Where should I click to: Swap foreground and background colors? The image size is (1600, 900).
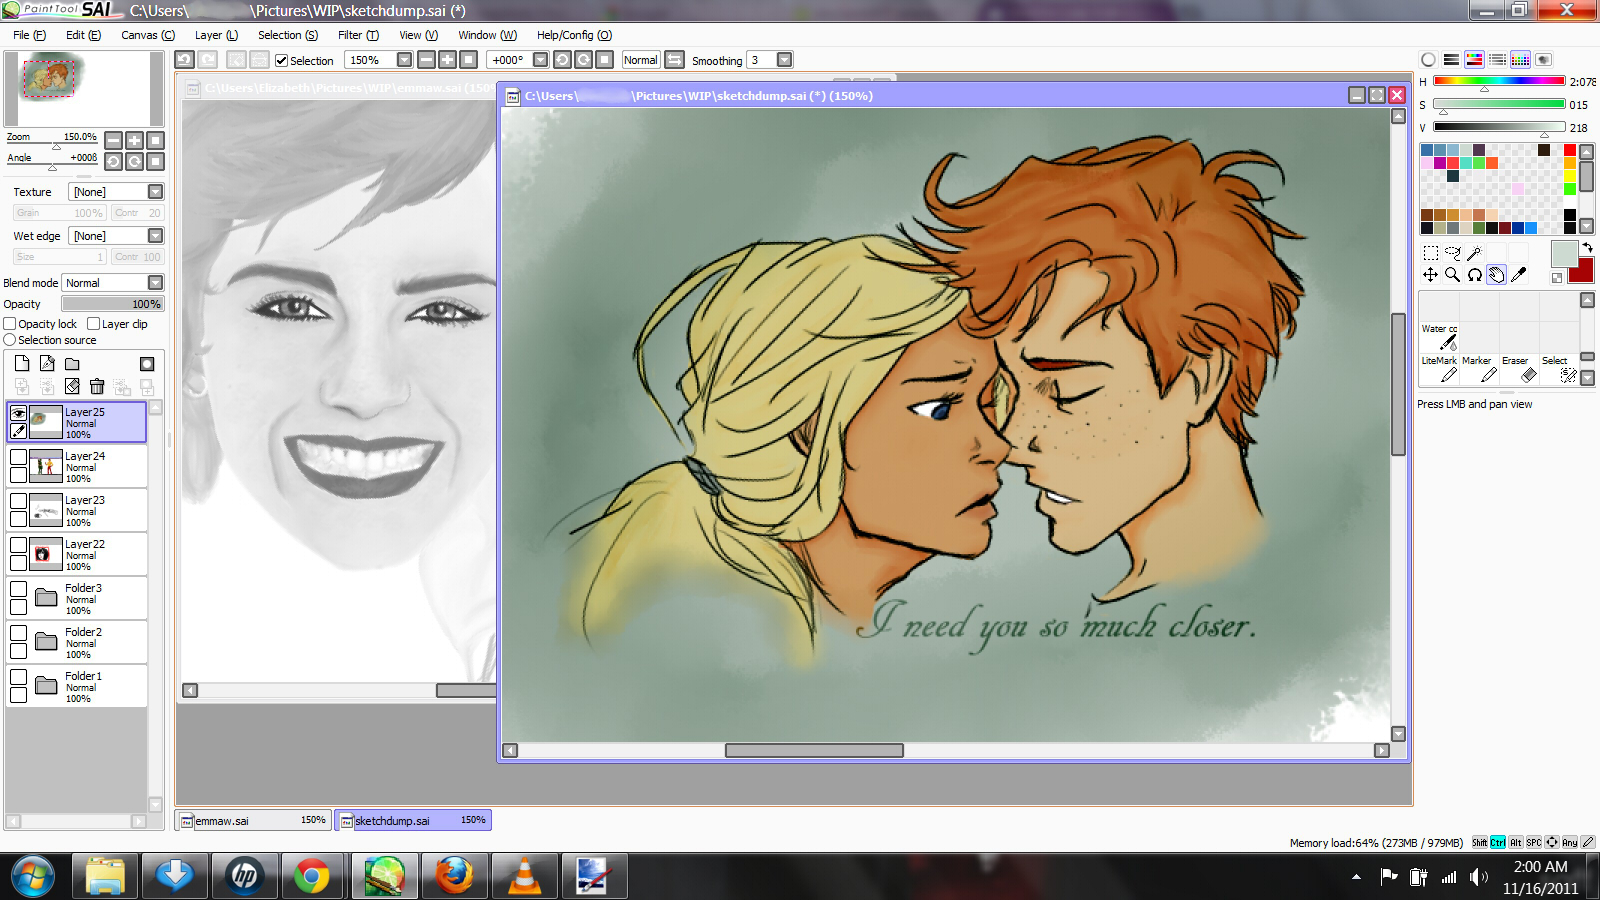click(1587, 247)
